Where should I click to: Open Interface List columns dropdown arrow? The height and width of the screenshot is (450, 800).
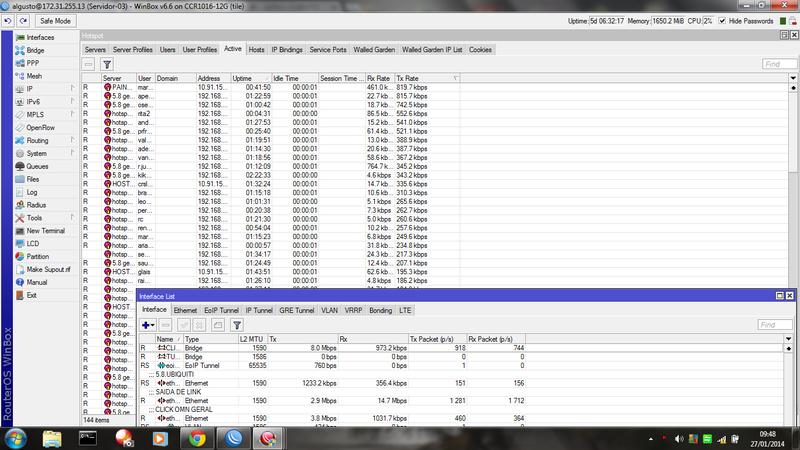pyautogui.click(x=788, y=339)
